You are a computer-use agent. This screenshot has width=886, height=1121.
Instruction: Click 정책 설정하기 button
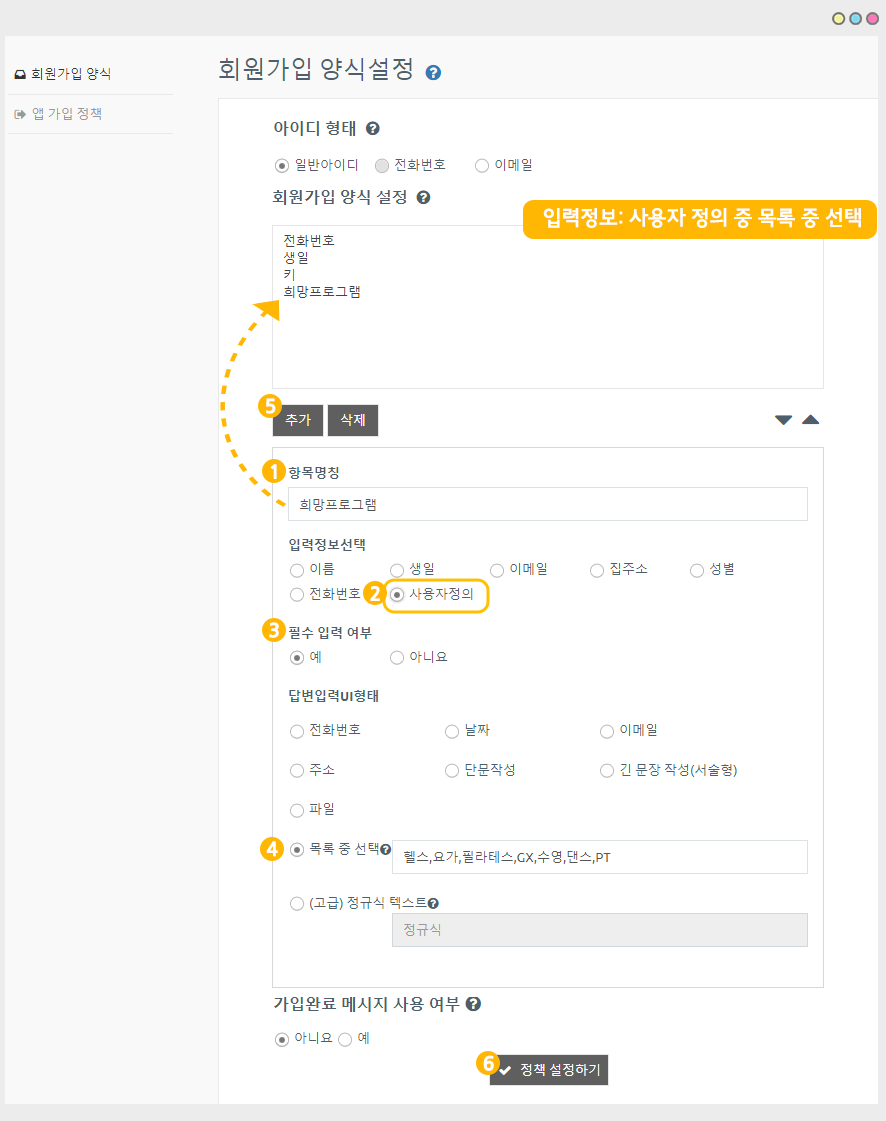549,1070
